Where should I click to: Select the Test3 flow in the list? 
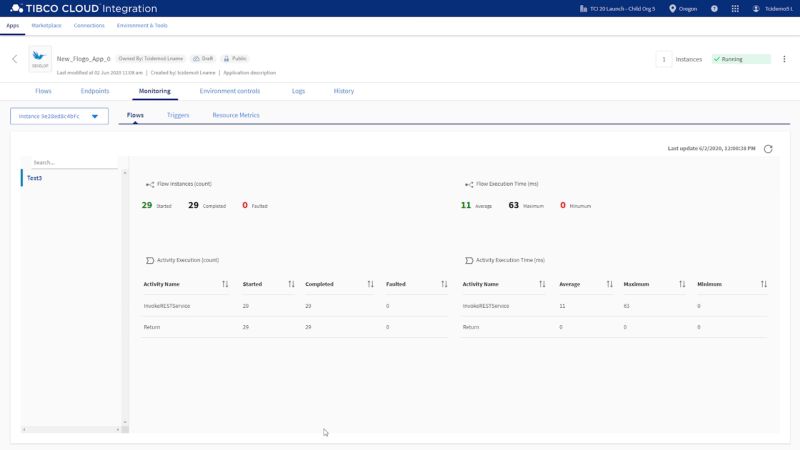pos(35,177)
